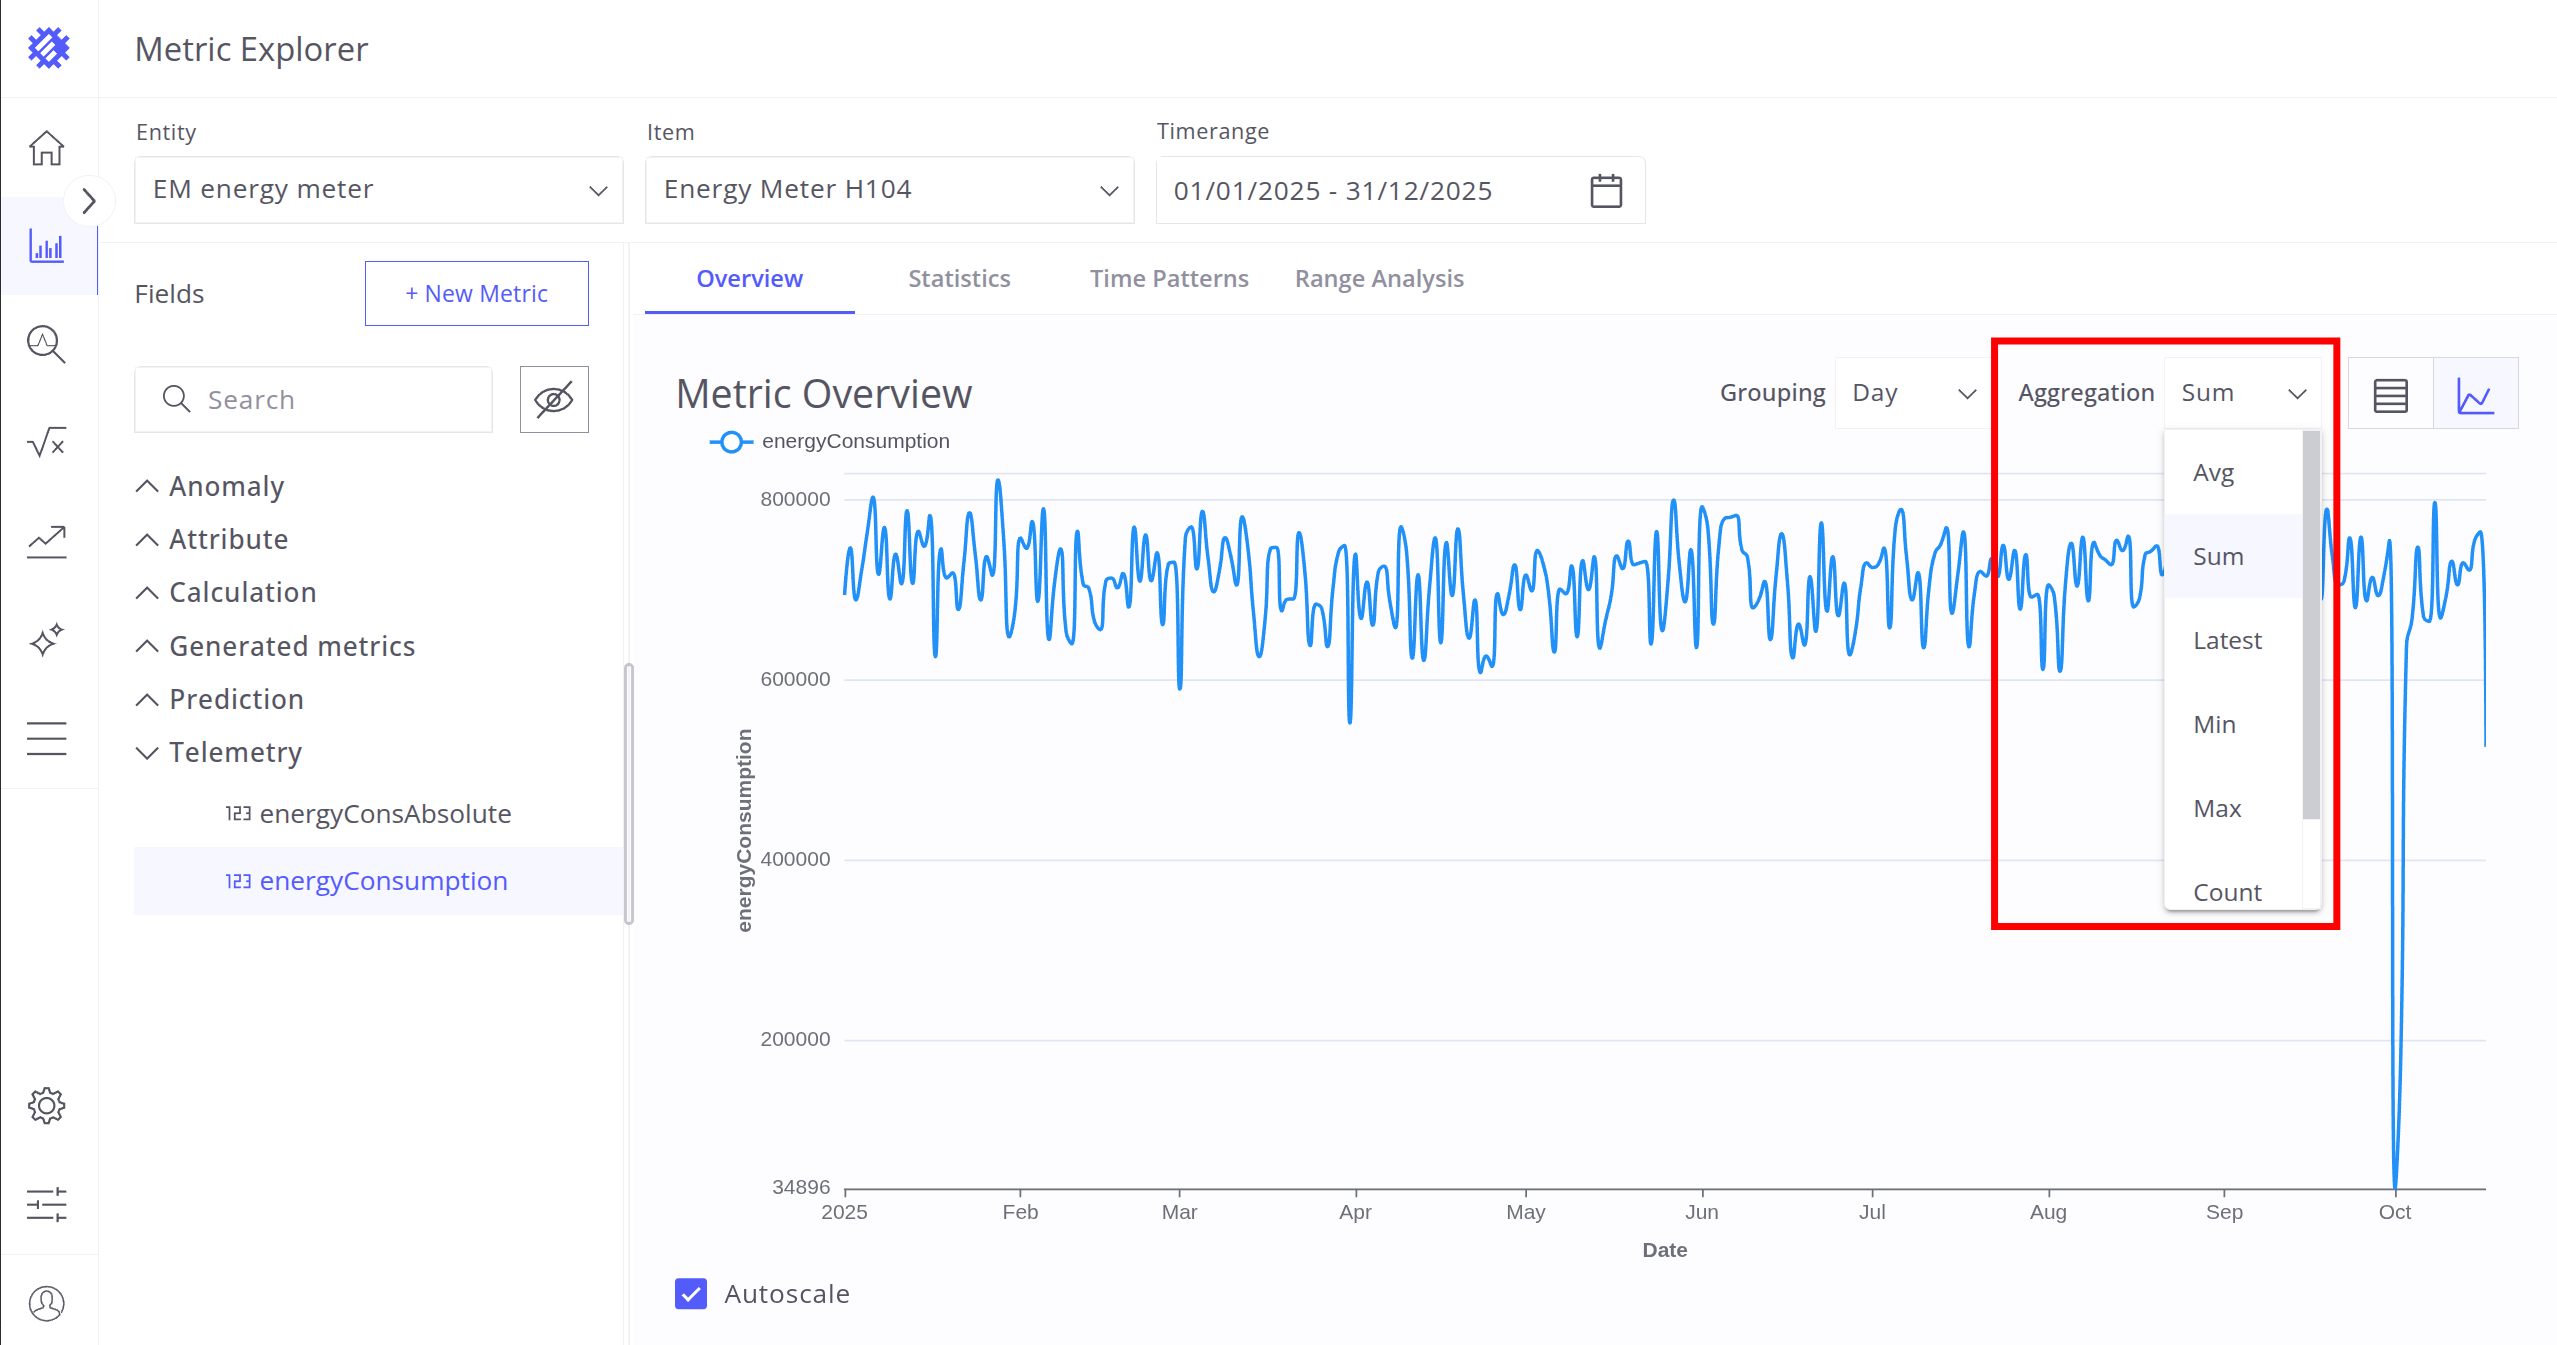Viewport: 2557px width, 1345px height.
Task: Open the Grouping Day dropdown
Action: point(1912,393)
